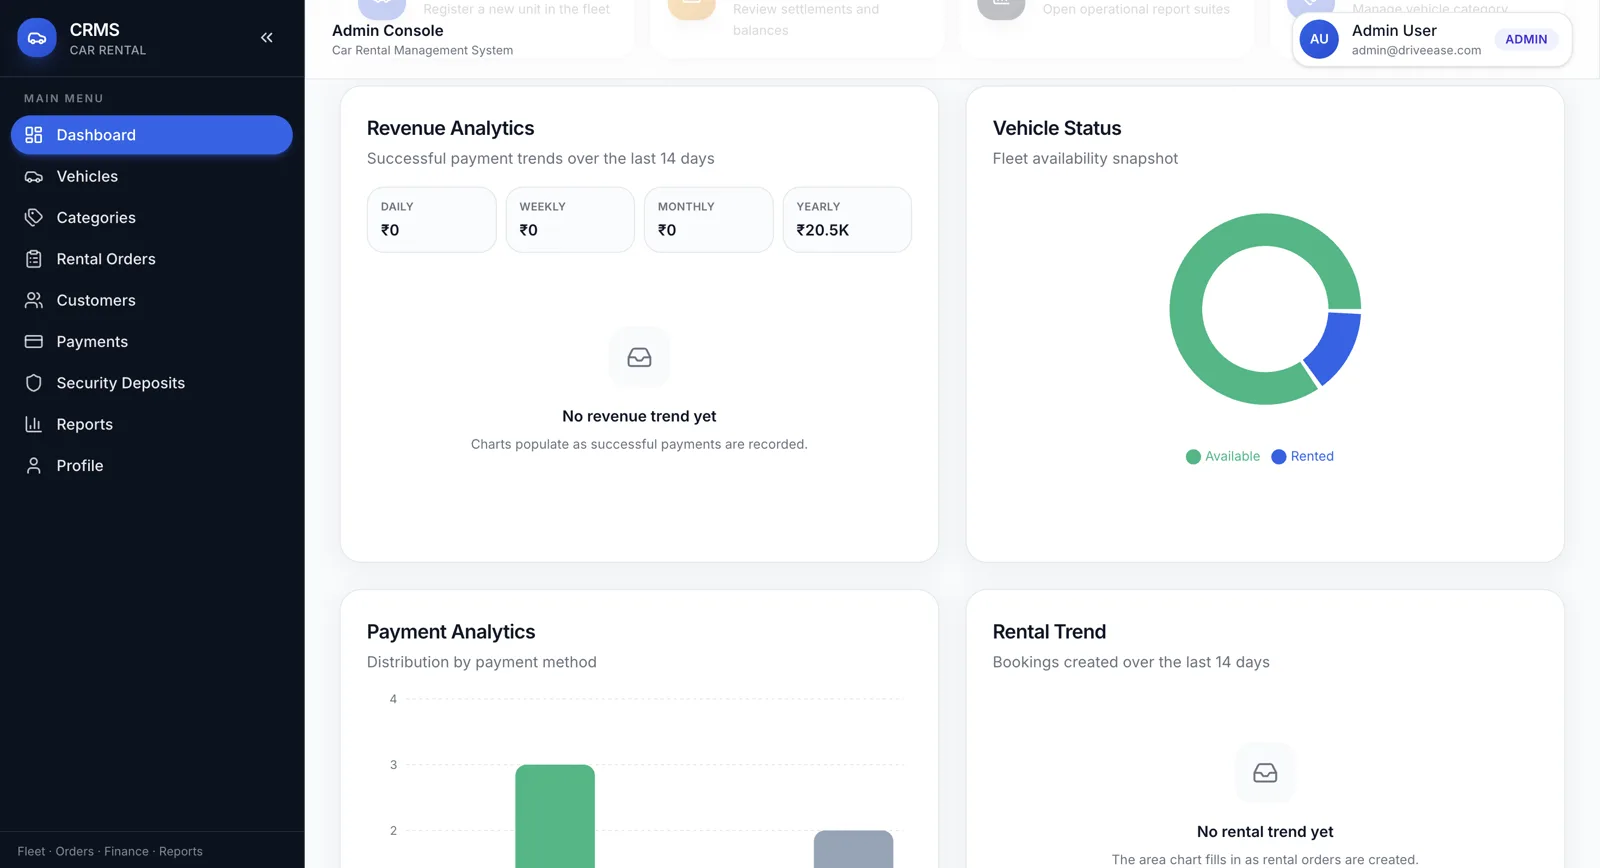The height and width of the screenshot is (868, 1600).
Task: Click the green bar in Payment Analytics
Action: click(555, 816)
